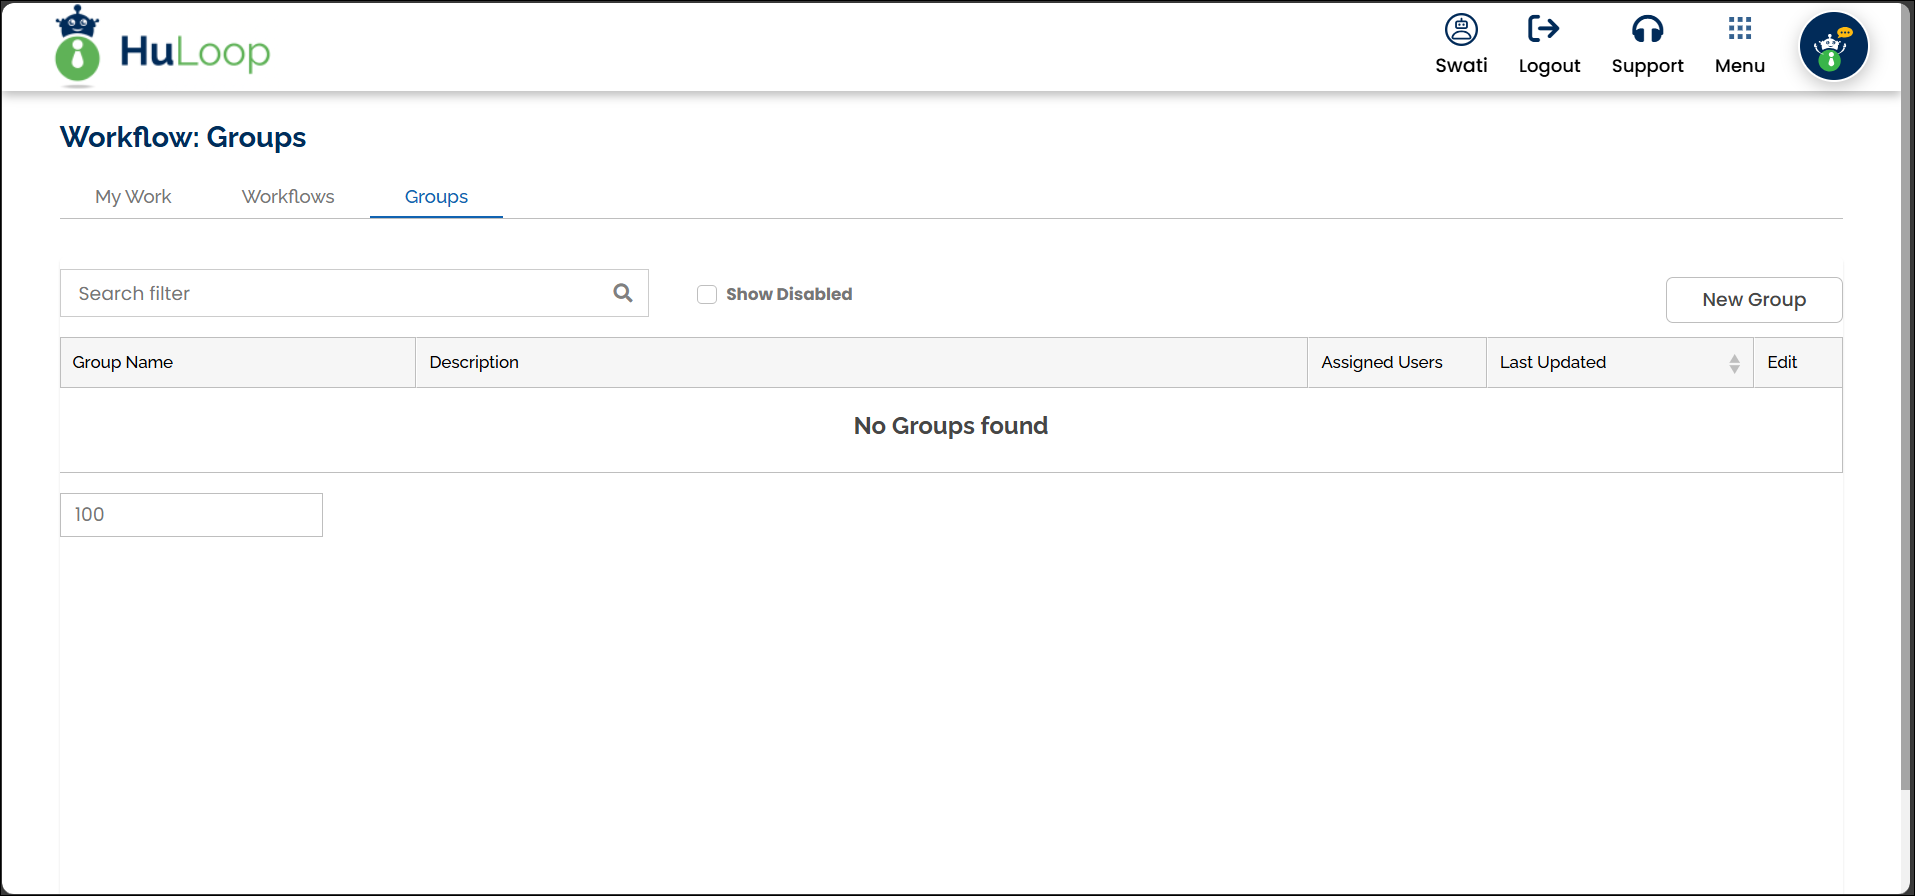
Task: Launch the chatbot assistant avatar
Action: tap(1833, 47)
